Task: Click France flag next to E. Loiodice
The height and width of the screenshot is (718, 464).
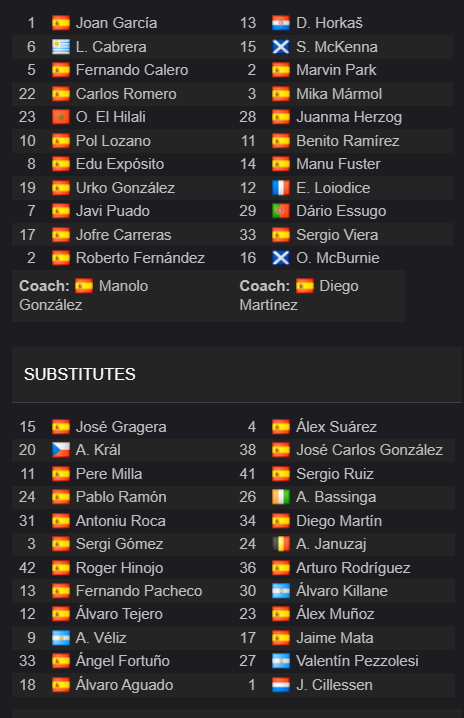Action: tap(281, 188)
